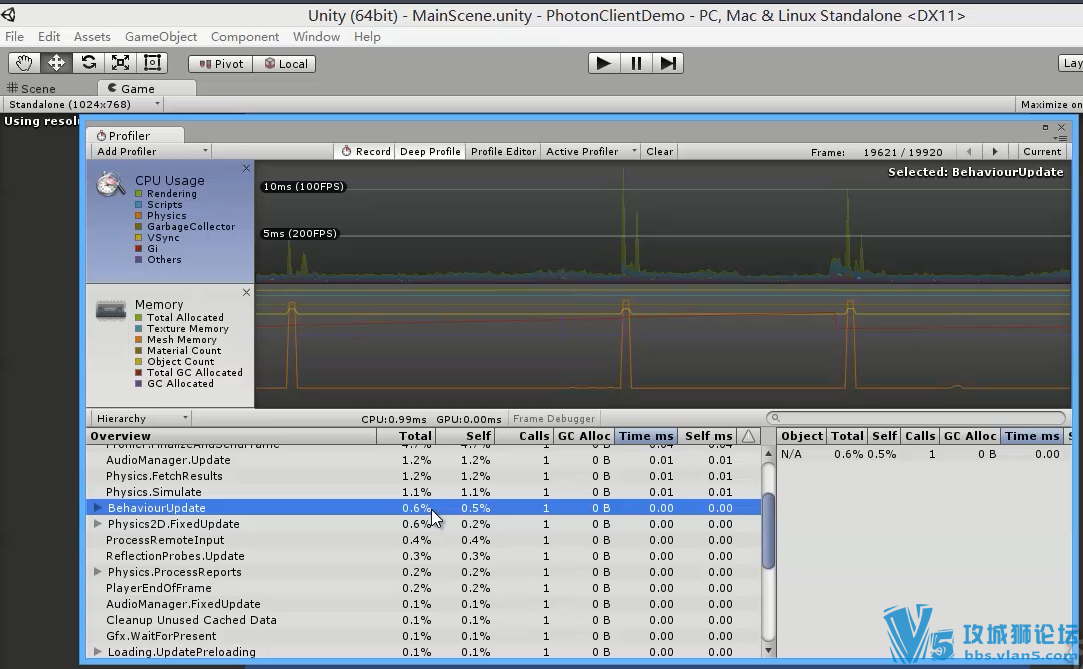Click the warning column icon

point(749,436)
